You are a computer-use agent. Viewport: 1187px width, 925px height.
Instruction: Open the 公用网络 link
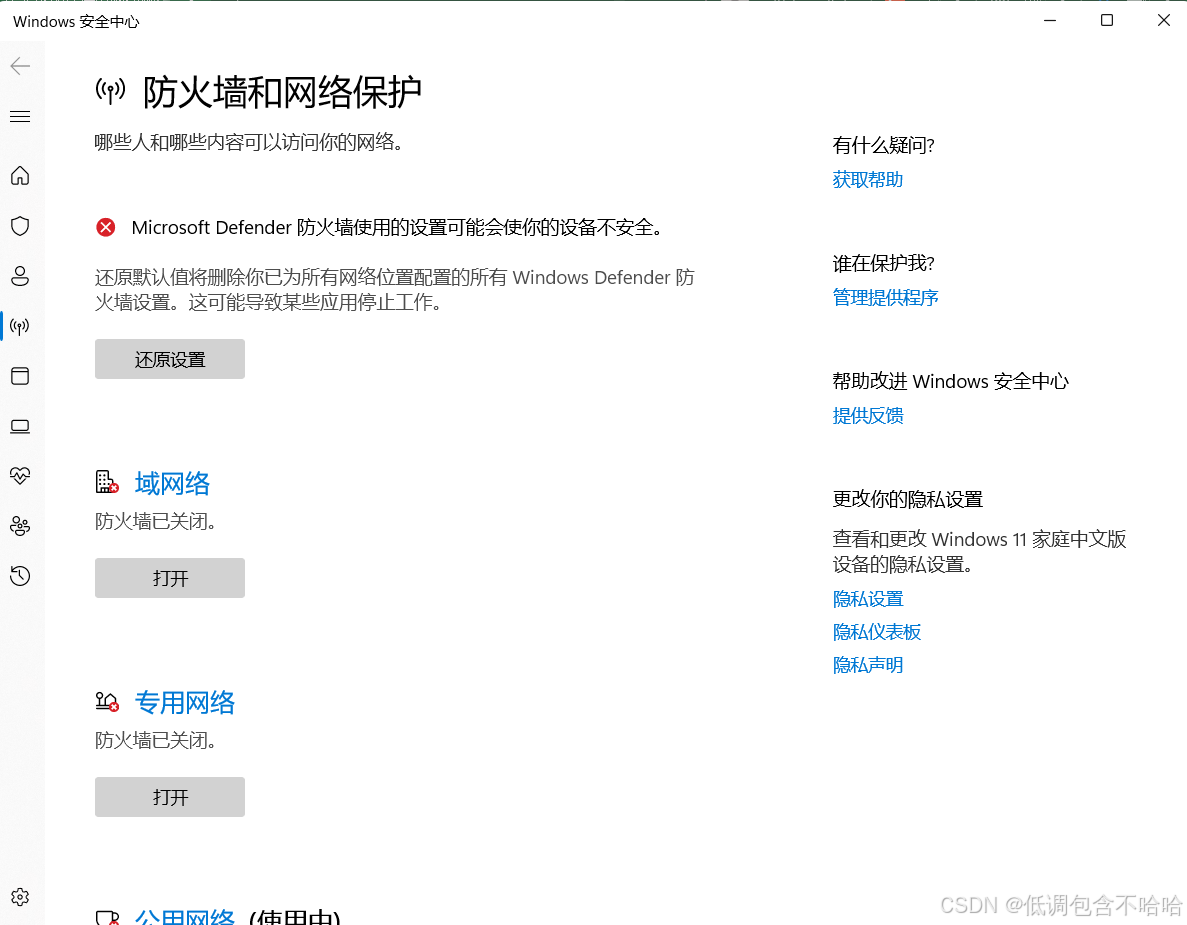click(x=185, y=917)
